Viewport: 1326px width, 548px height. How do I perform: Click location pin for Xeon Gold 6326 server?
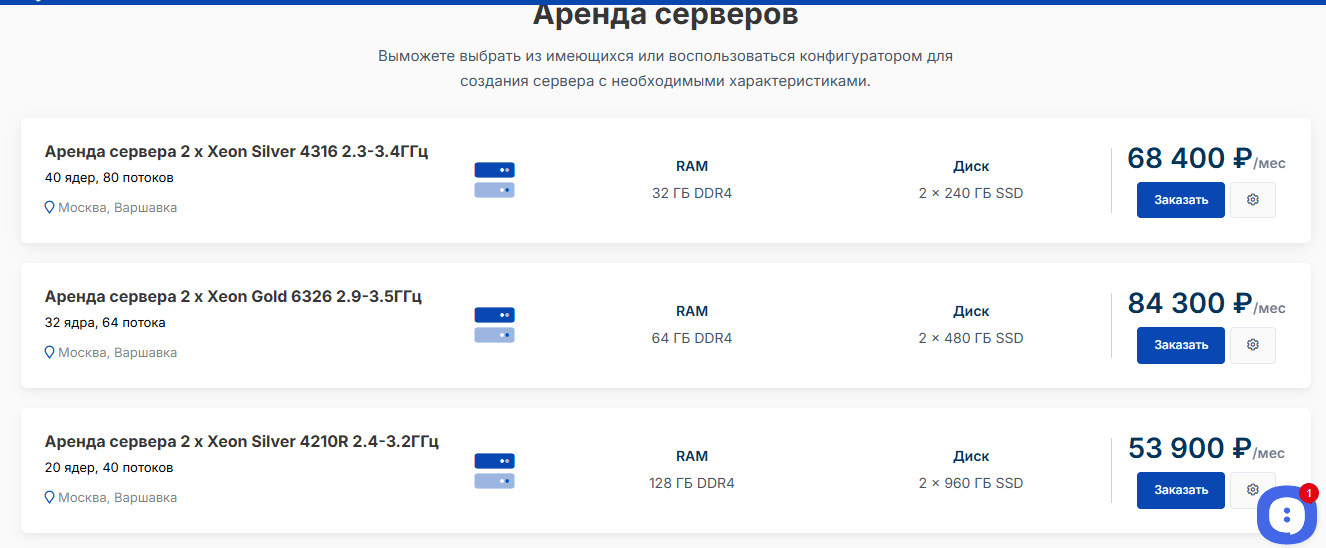[x=49, y=353]
